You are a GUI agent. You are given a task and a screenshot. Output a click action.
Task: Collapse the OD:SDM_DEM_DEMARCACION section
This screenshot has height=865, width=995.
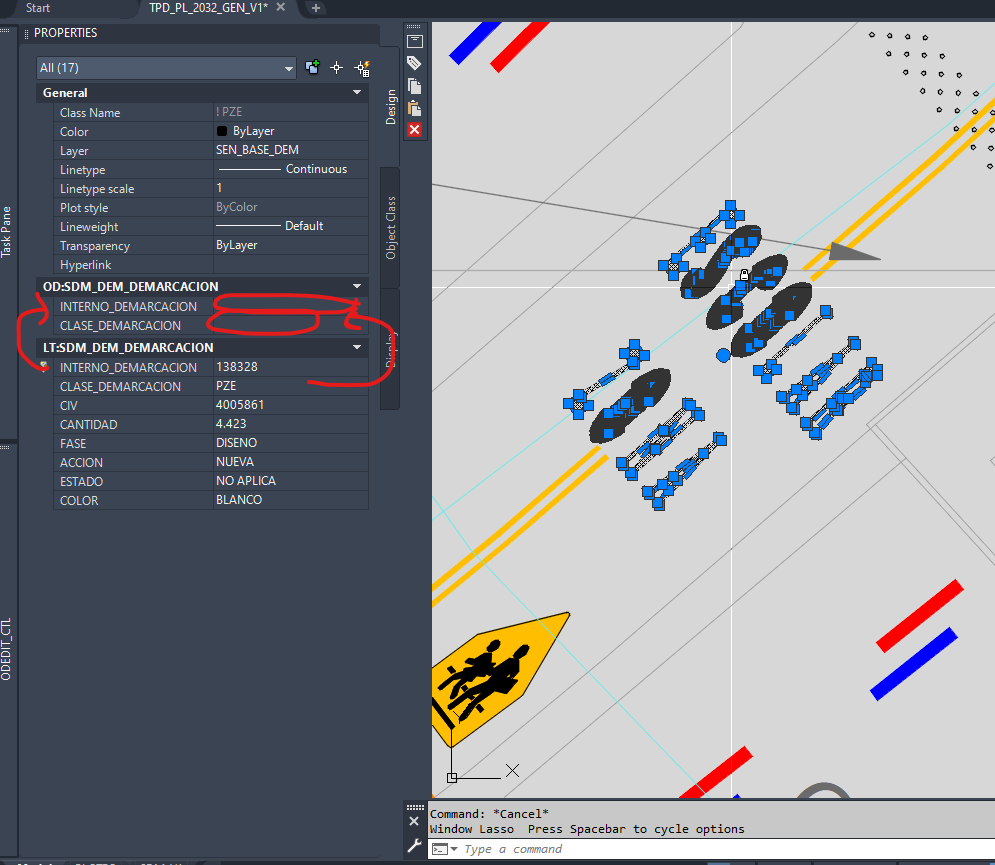click(x=357, y=287)
